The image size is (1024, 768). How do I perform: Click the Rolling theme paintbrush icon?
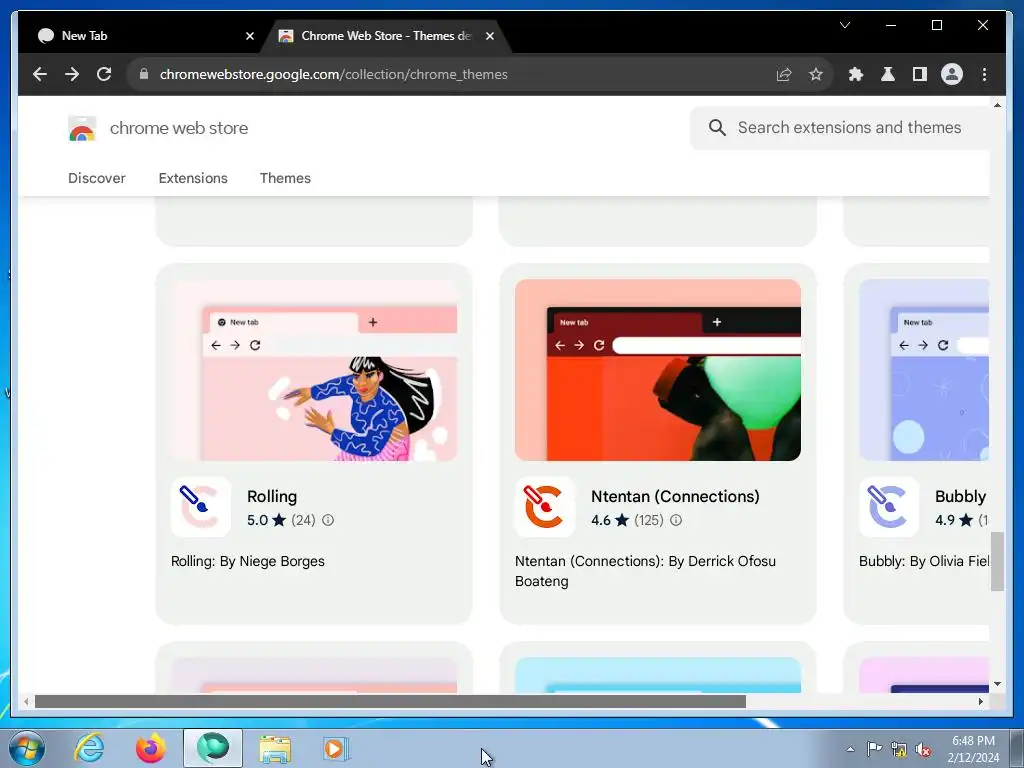pyautogui.click(x=200, y=507)
